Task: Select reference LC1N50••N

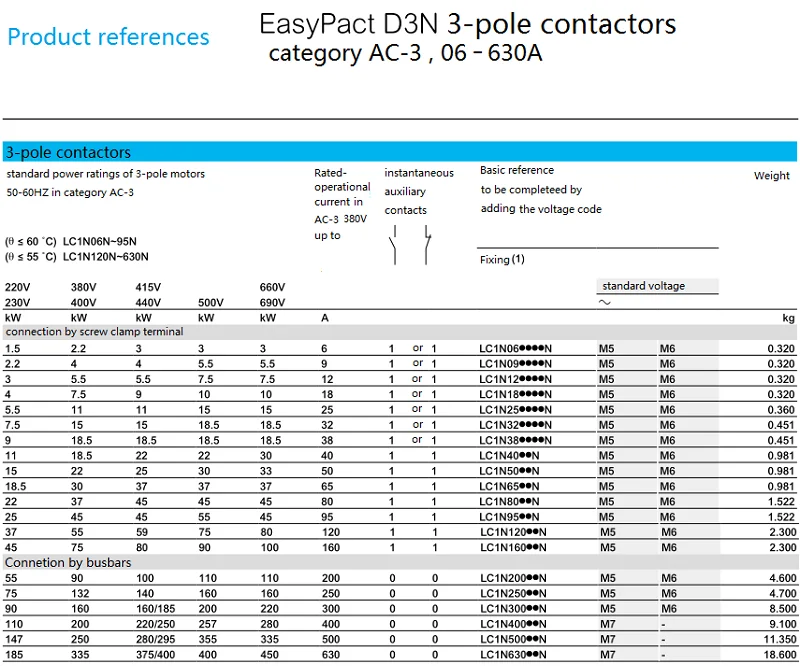Action: pos(509,471)
